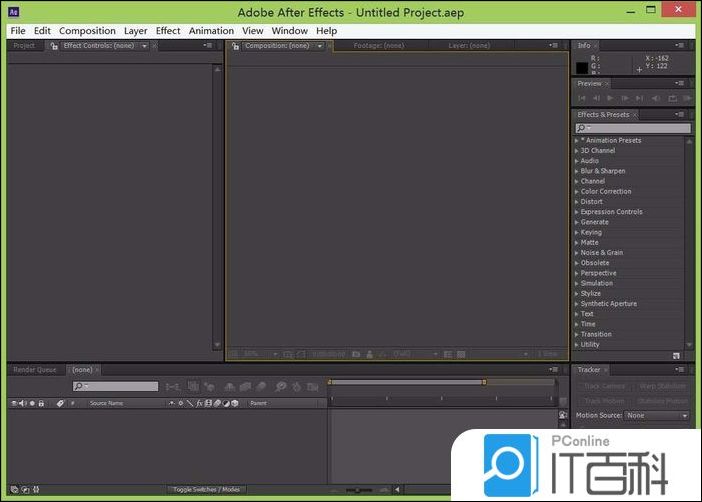The height and width of the screenshot is (502, 702).
Task: Click the Warp Stabilizer button in Tracker
Action: coord(662,386)
